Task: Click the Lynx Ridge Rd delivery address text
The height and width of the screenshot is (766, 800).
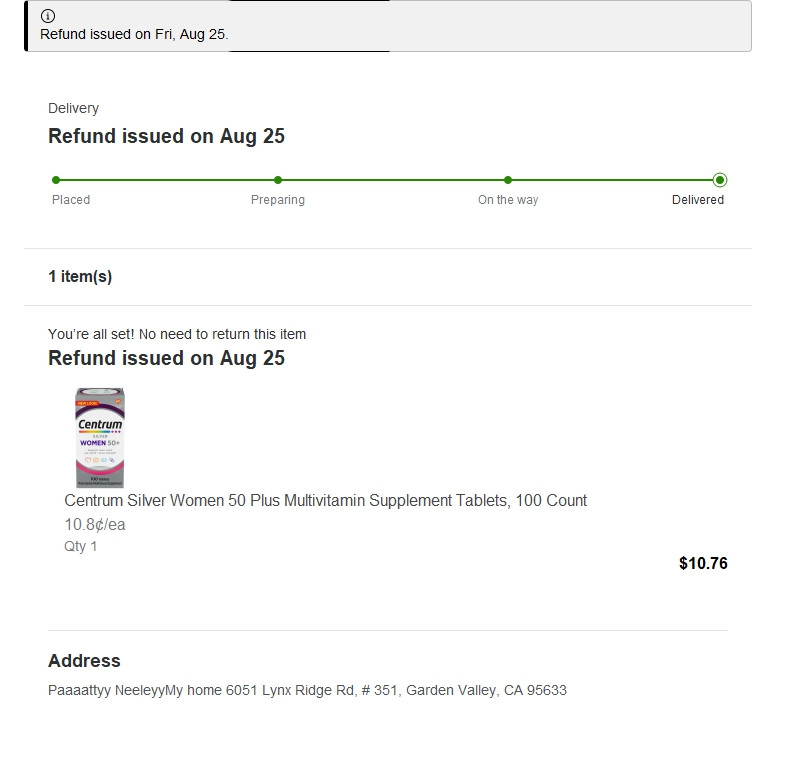Action: coord(307,690)
